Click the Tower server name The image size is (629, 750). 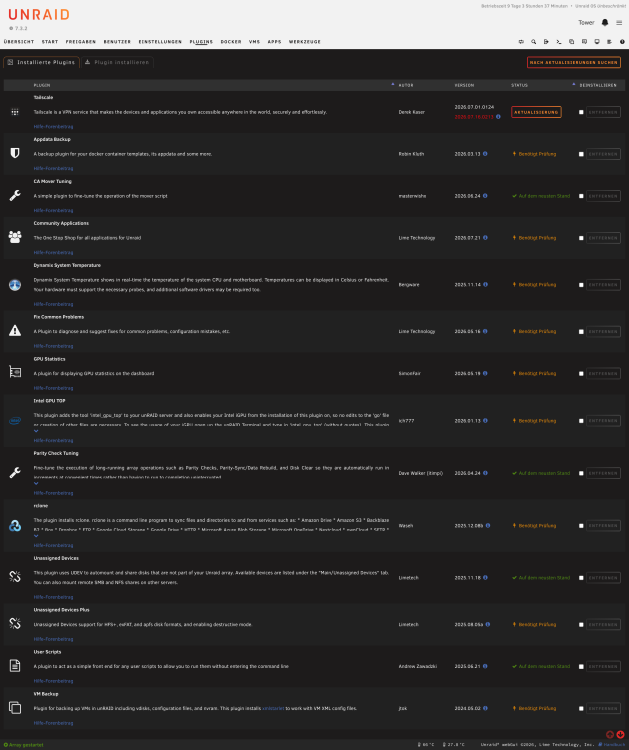point(586,22)
